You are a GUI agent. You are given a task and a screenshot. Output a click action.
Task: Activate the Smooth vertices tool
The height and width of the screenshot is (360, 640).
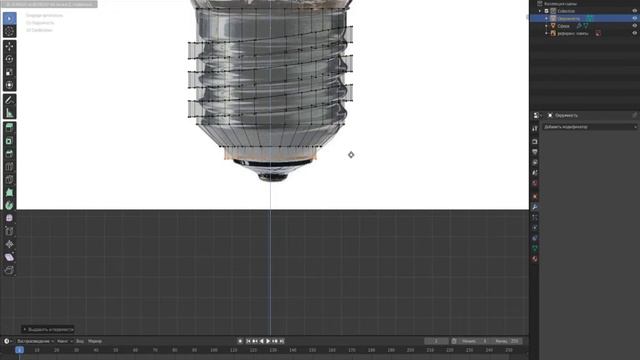click(9, 218)
